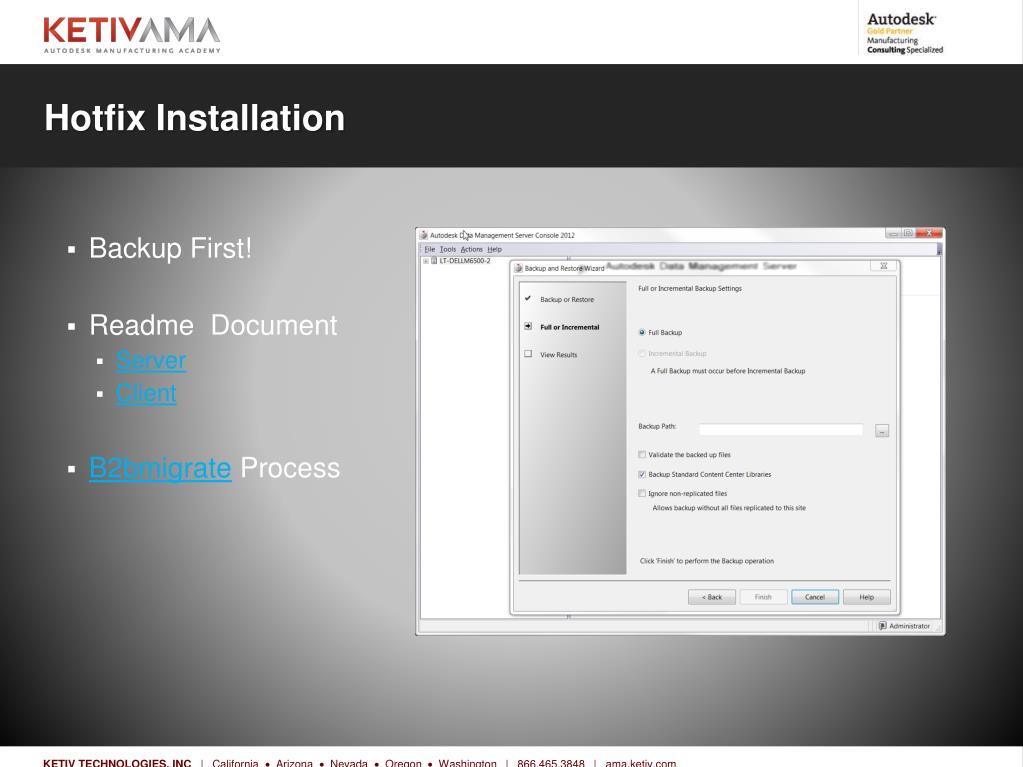Screen dimensions: 1023x767
Task: Click the server icon beside LT-DELLM6500-2
Action: tap(434, 261)
